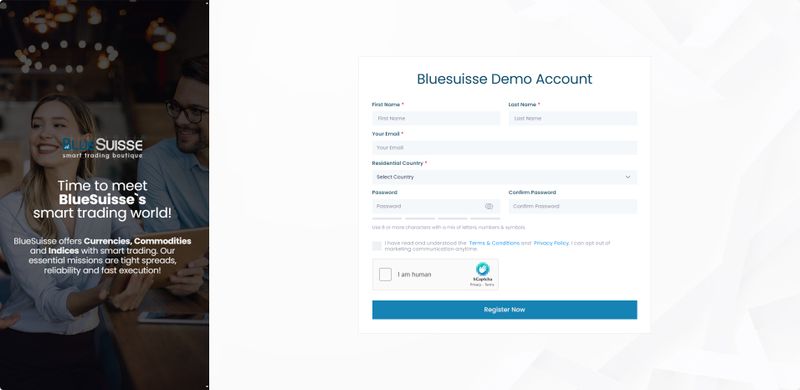Click the hCaptcha logo icon

(482, 269)
